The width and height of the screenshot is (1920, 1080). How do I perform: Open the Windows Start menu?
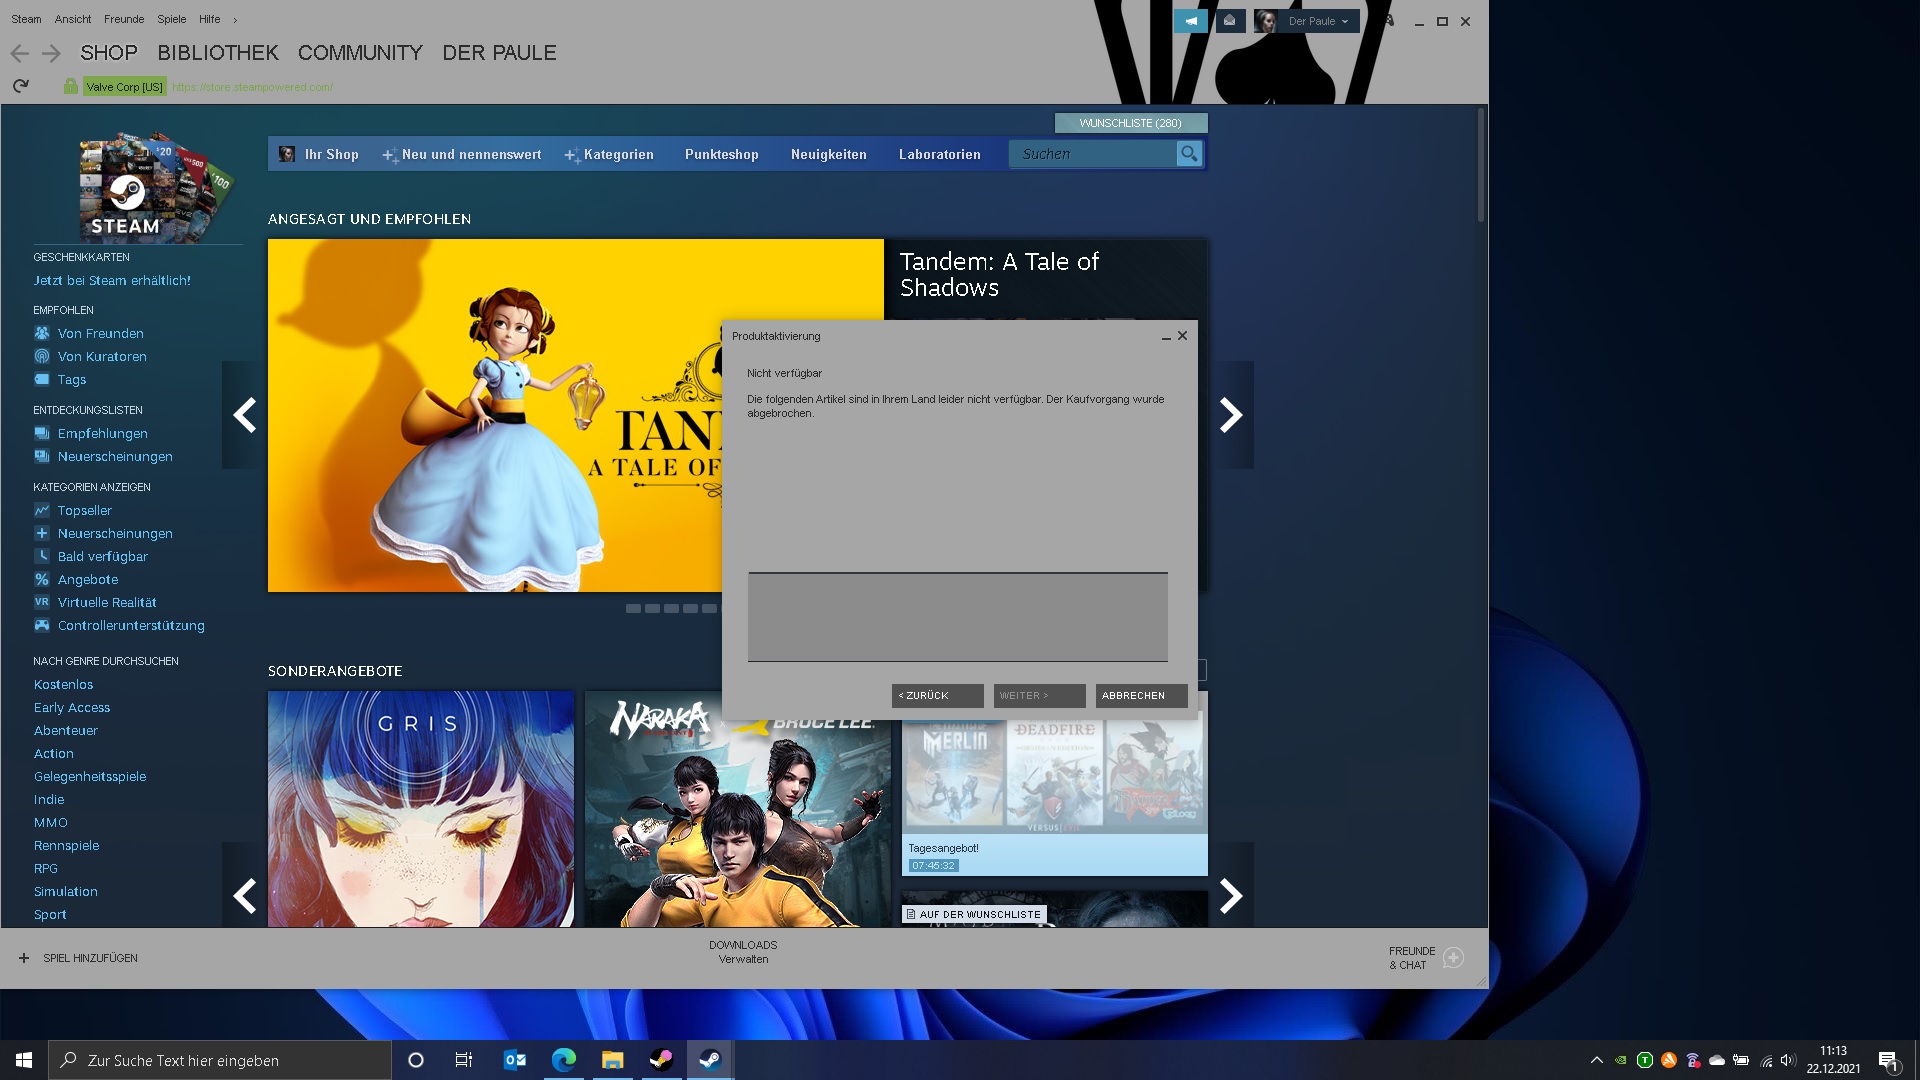point(24,1060)
